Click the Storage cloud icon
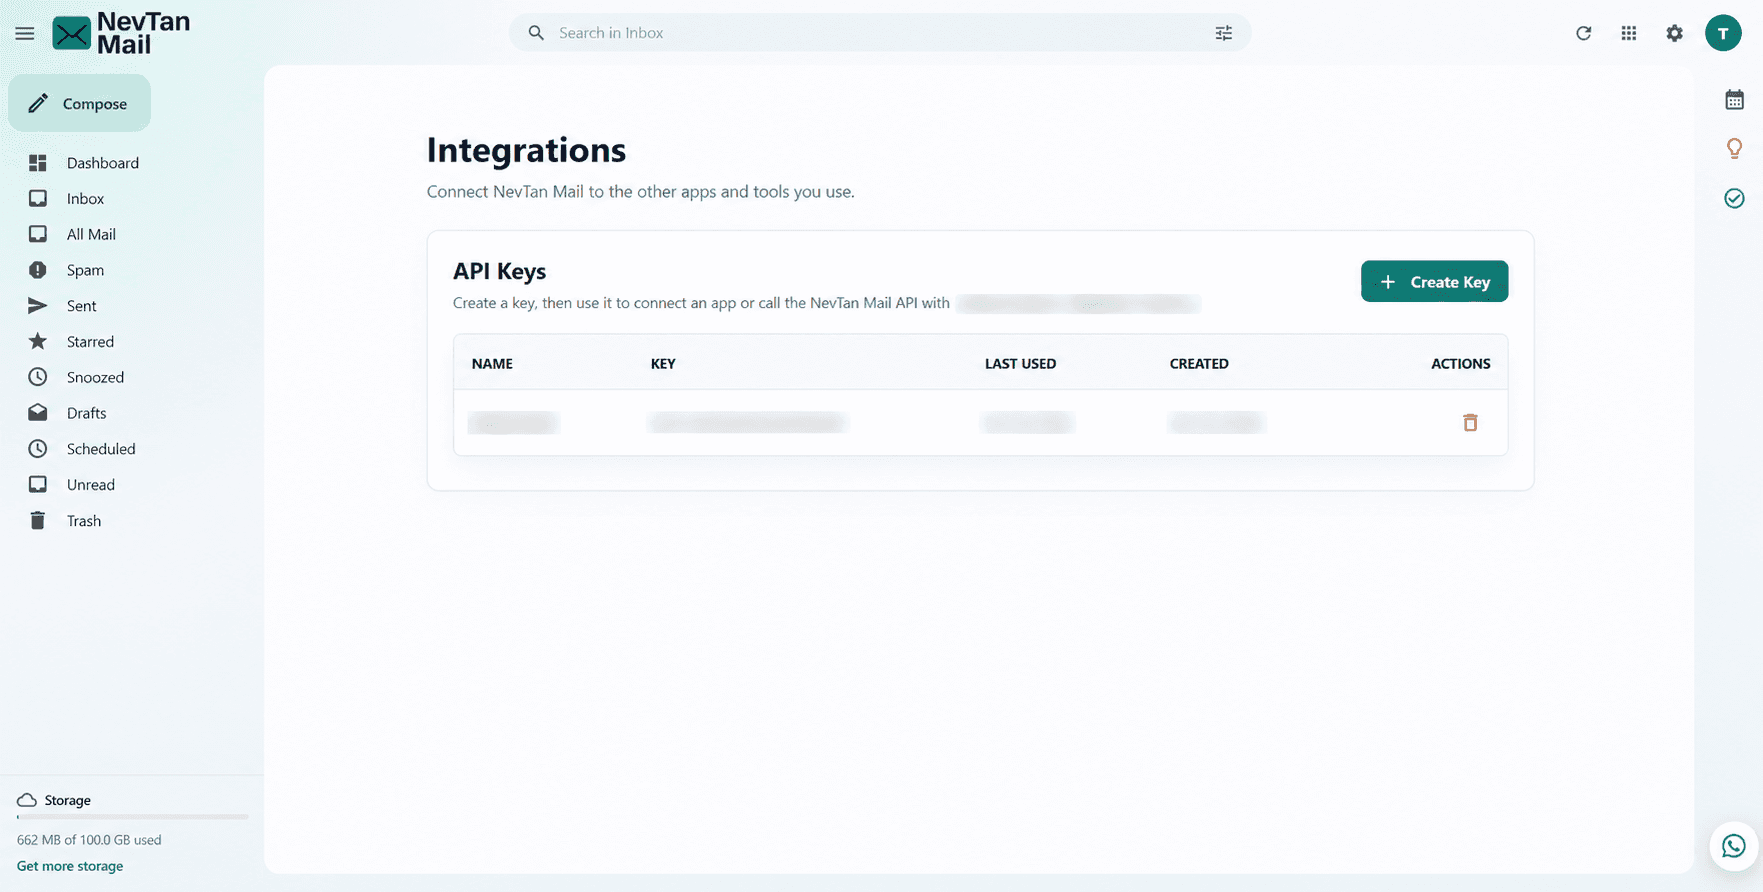The image size is (1763, 892). click(27, 800)
